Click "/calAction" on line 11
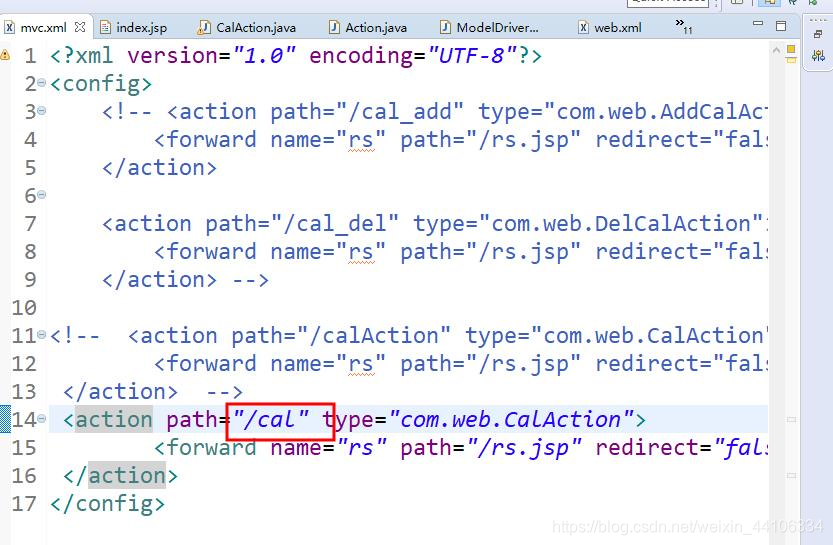This screenshot has height=545, width=833. click(x=374, y=336)
